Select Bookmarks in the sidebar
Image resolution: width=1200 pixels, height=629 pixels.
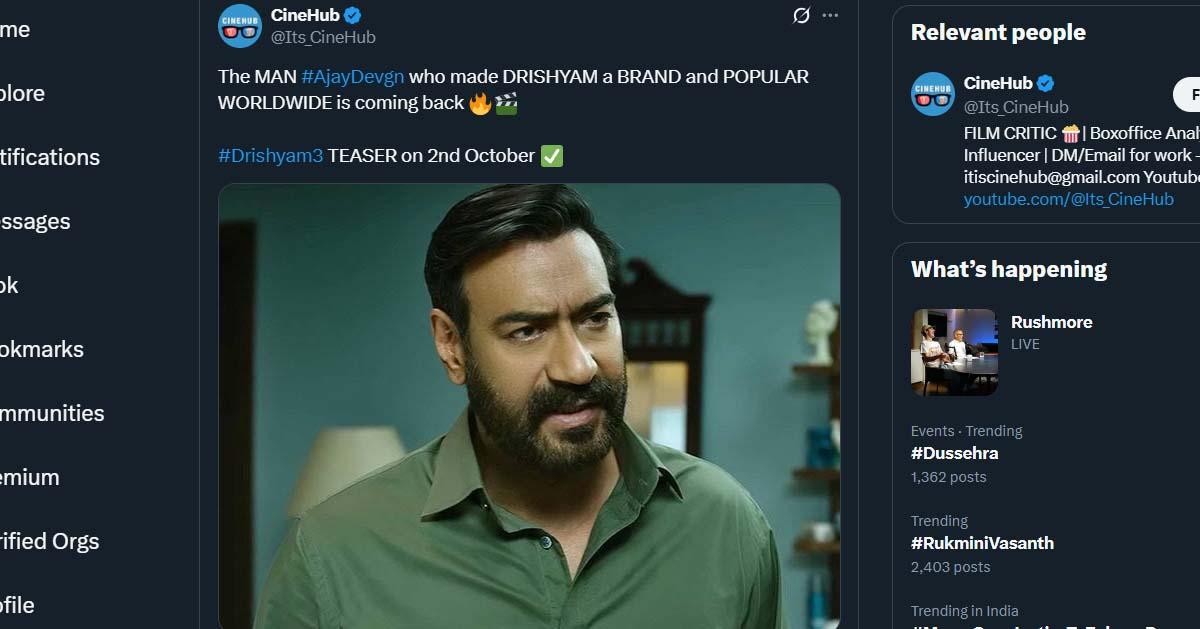pyautogui.click(x=42, y=349)
